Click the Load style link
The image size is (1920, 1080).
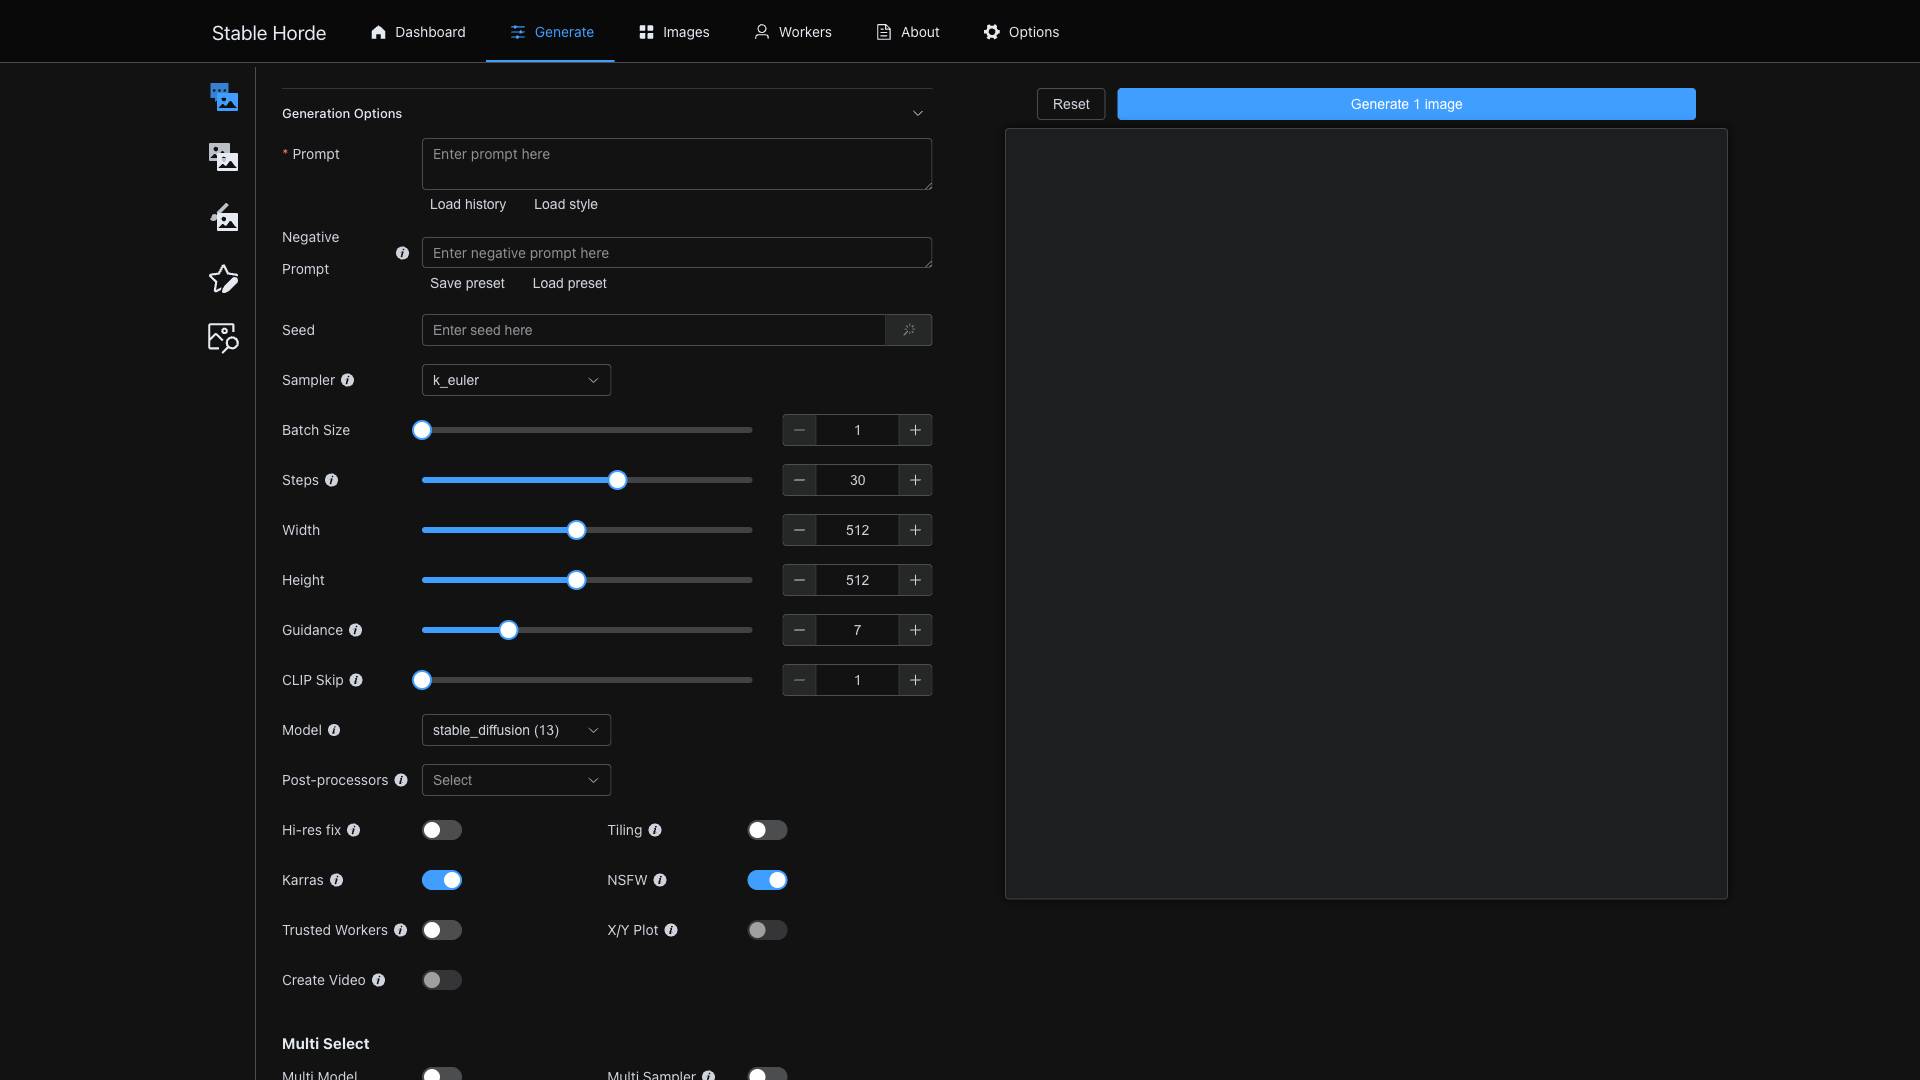(x=565, y=204)
